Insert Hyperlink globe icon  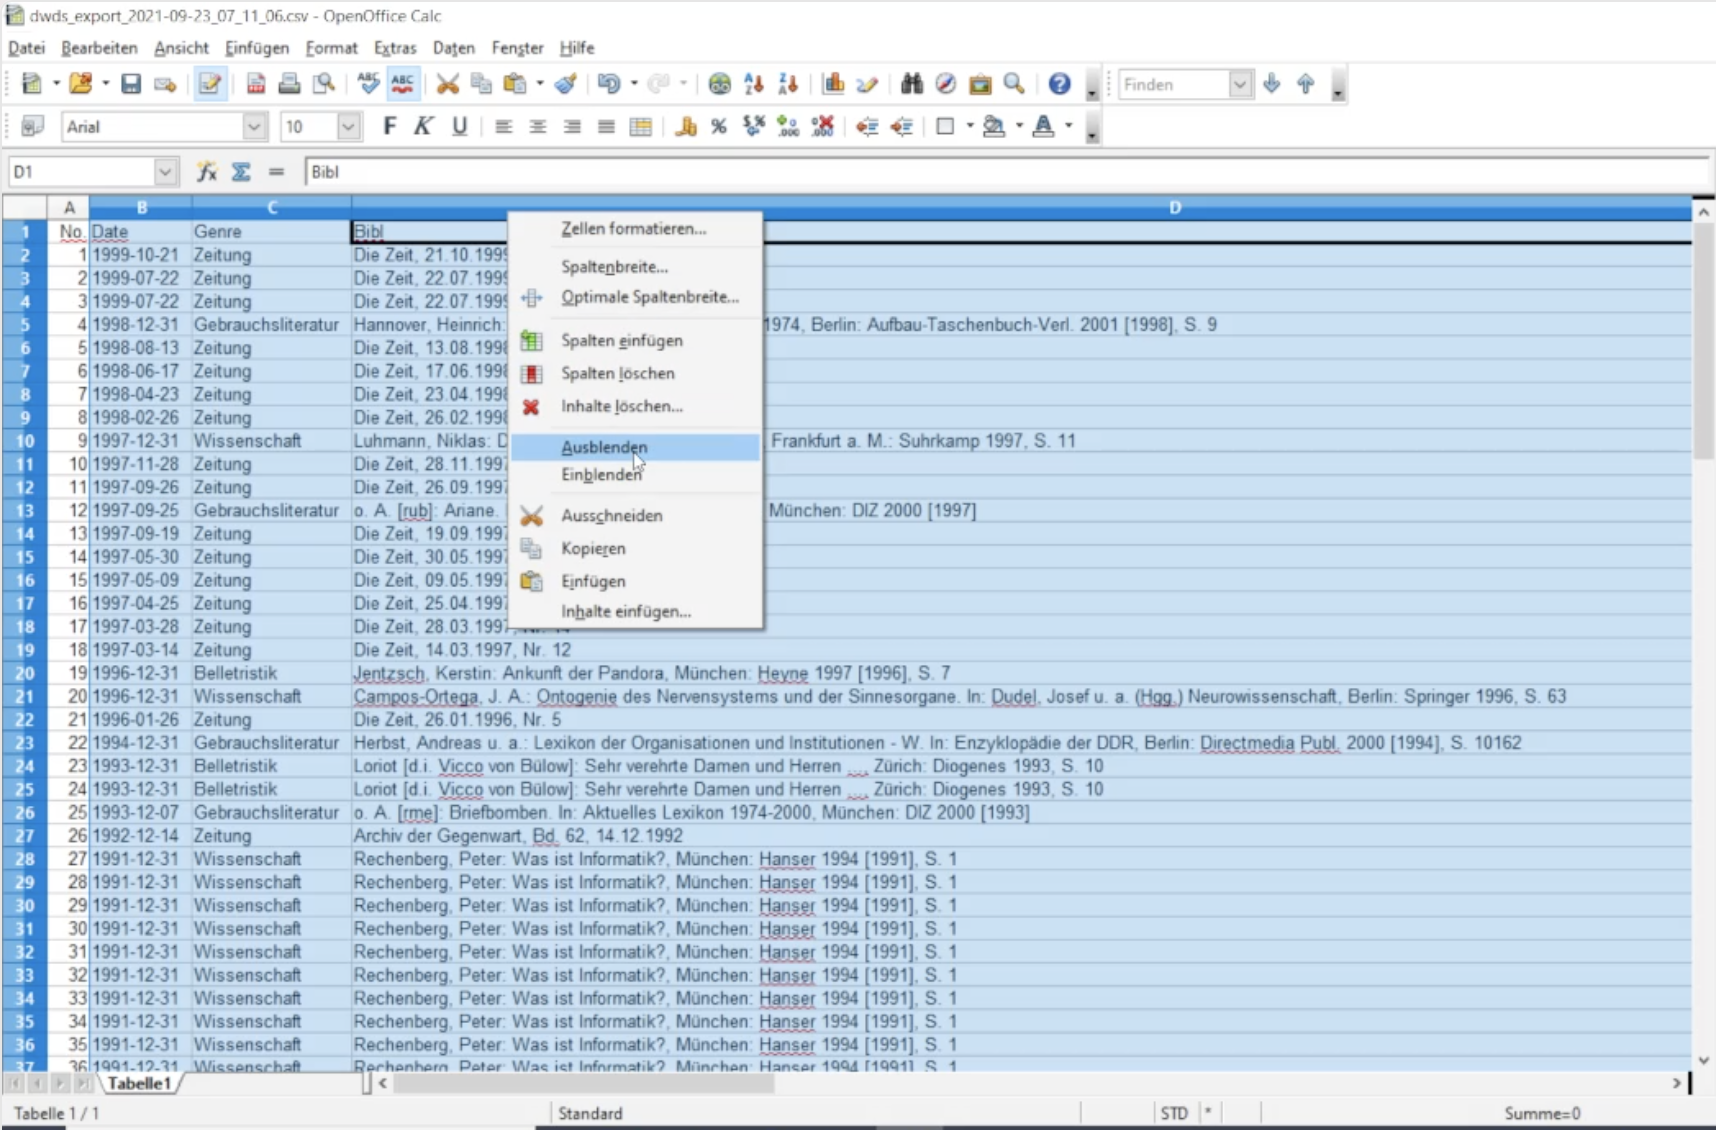pos(720,84)
